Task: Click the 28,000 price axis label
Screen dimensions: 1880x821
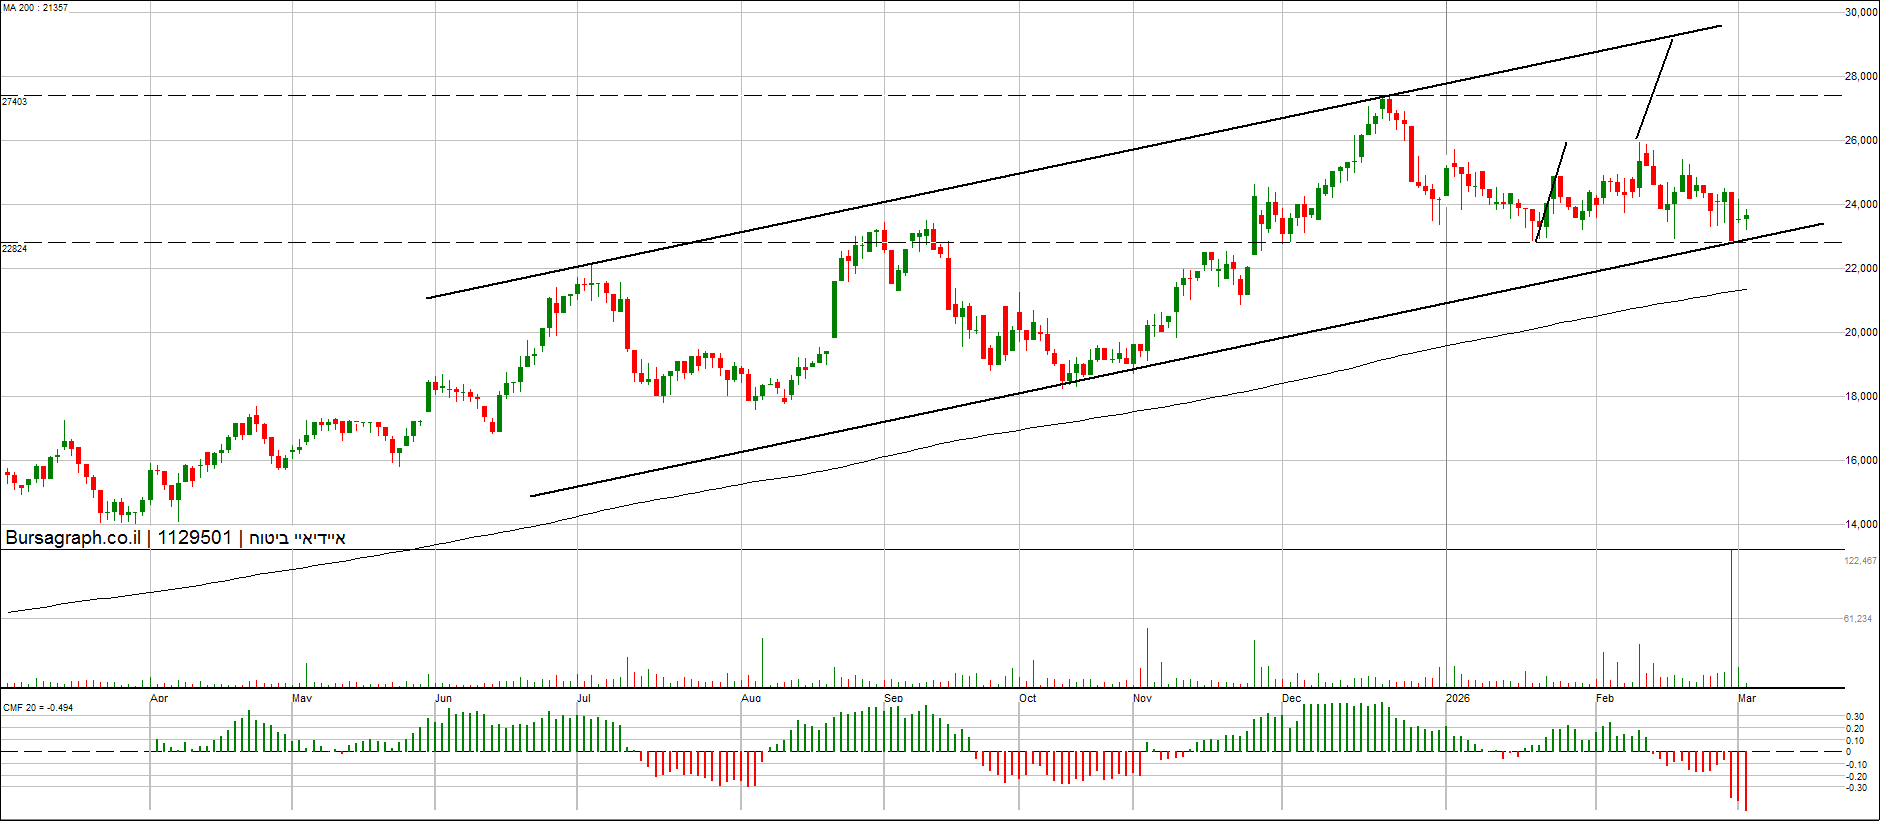Action: point(1861,77)
